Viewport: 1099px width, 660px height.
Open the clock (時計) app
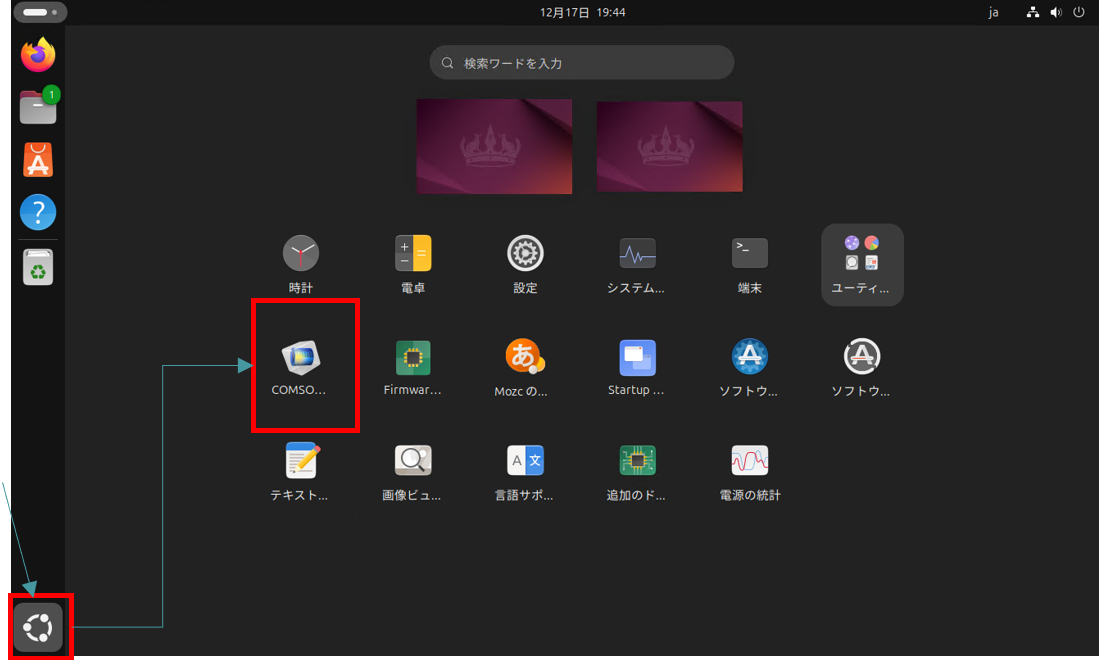(x=300, y=254)
